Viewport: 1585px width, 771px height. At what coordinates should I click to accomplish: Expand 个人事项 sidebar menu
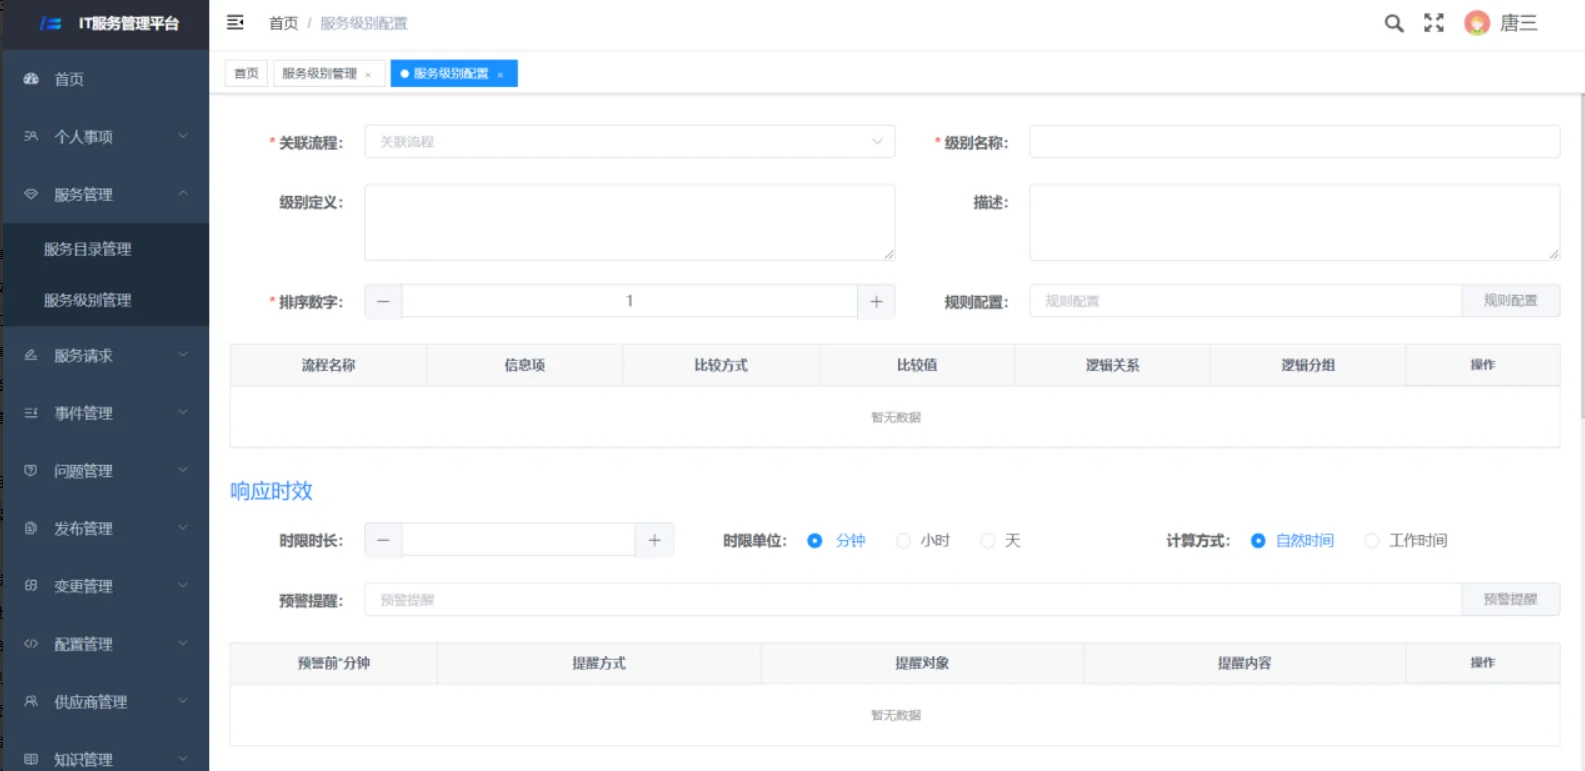coord(105,136)
